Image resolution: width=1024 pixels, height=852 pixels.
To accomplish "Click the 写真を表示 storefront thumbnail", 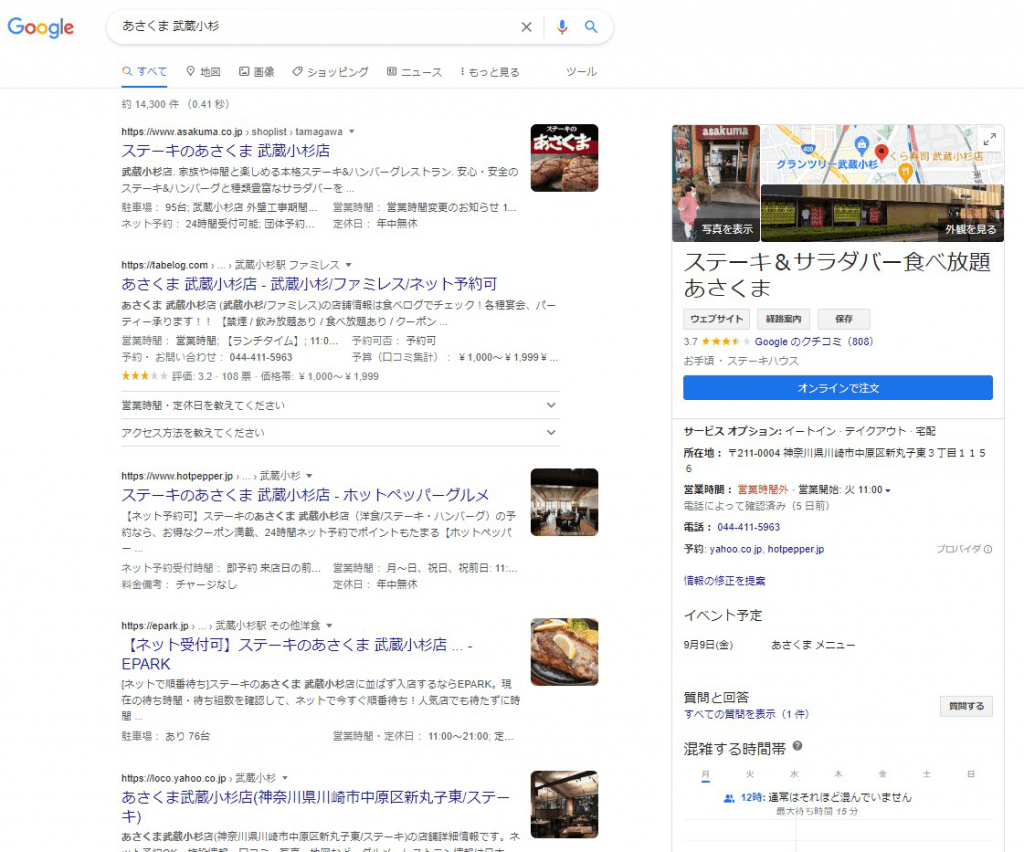I will 716,183.
